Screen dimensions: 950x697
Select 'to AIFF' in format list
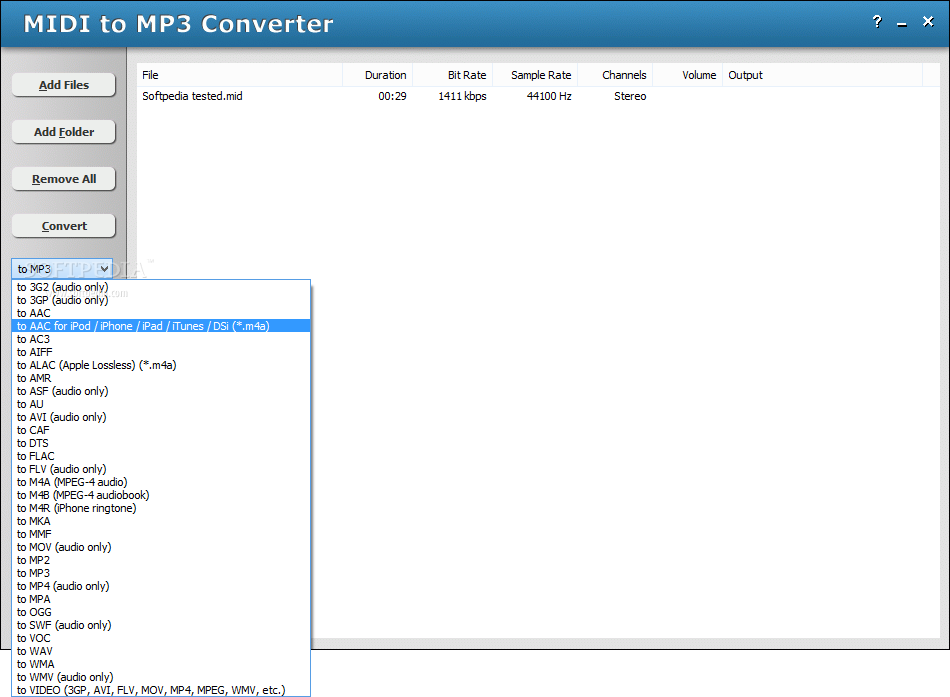click(x=161, y=352)
